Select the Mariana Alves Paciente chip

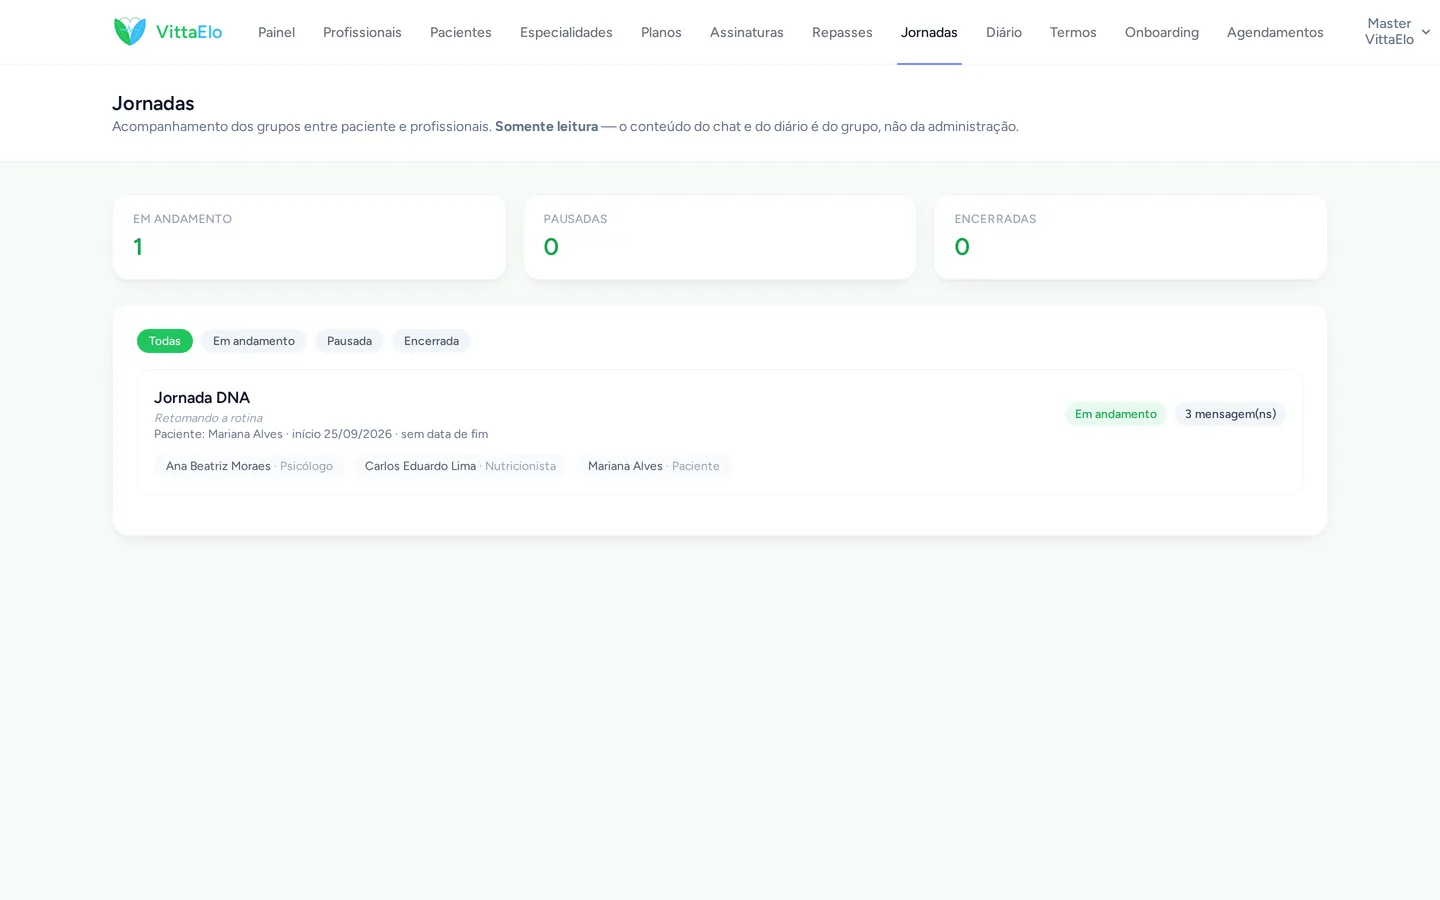pyautogui.click(x=654, y=466)
